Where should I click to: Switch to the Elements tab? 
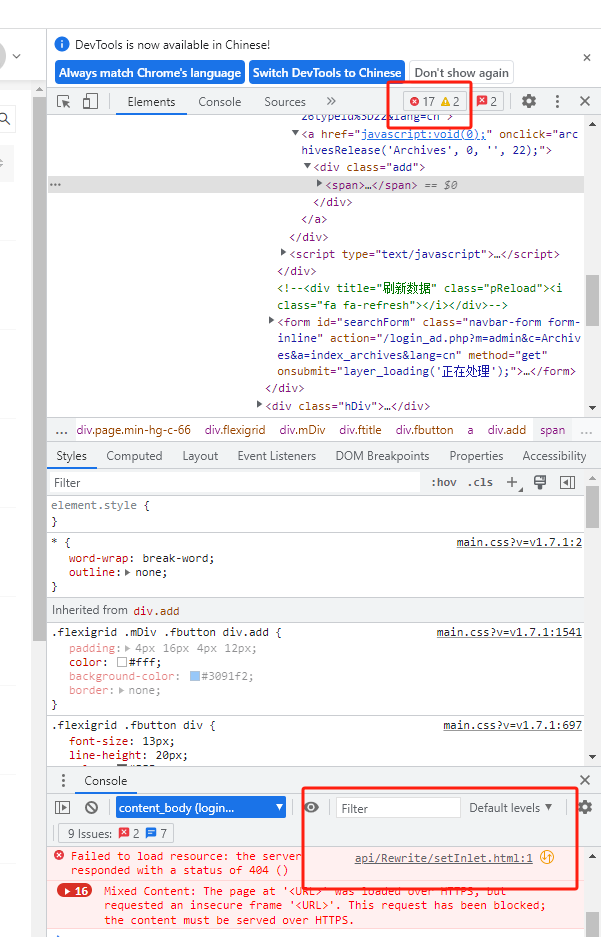(151, 102)
